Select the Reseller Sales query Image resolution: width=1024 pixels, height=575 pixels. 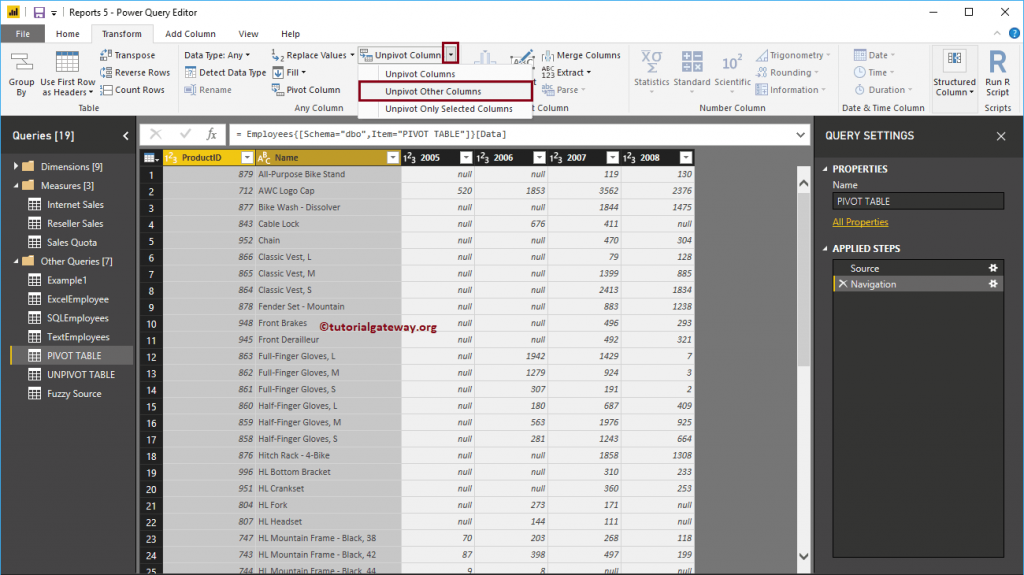click(75, 223)
